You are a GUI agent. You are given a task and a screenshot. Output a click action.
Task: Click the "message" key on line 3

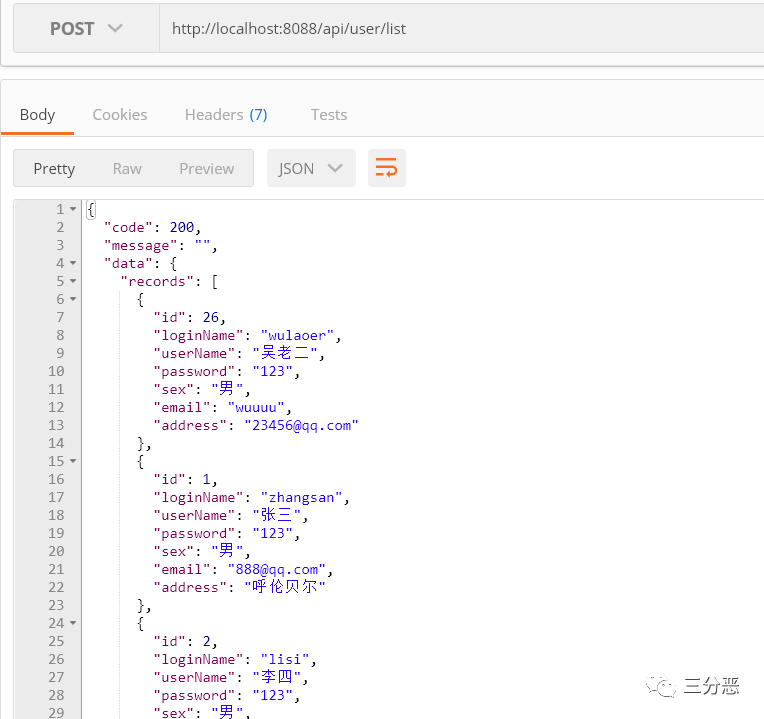[x=140, y=246]
